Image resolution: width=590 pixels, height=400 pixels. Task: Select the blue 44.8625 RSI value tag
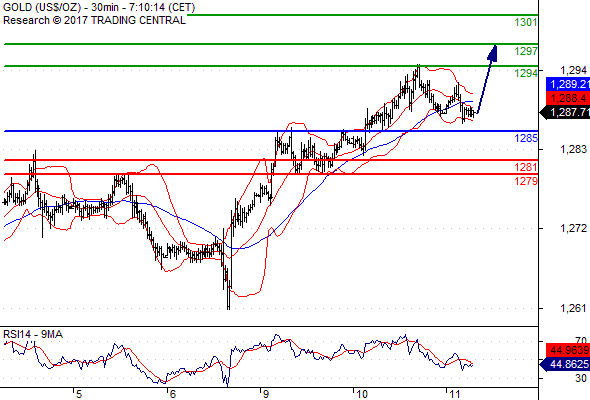click(566, 364)
